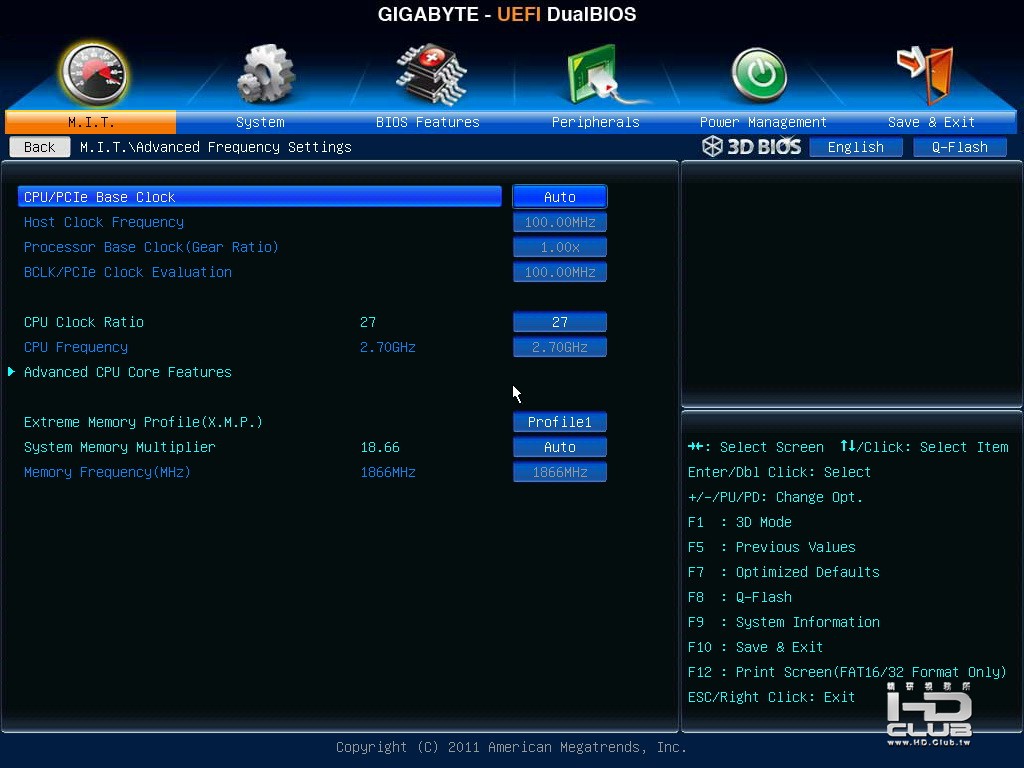Screen dimensions: 1024x768
Task: Open the System tab
Action: point(260,122)
